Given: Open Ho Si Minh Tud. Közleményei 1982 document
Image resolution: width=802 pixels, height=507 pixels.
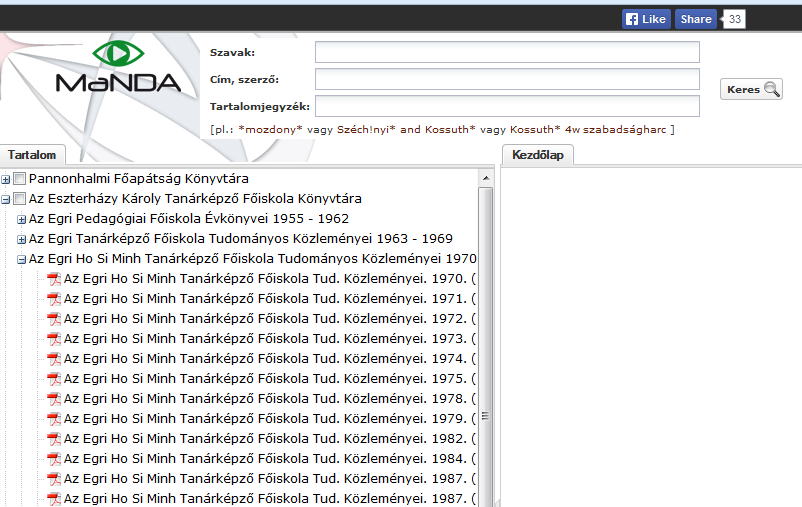Looking at the screenshot, I should pyautogui.click(x=270, y=438).
